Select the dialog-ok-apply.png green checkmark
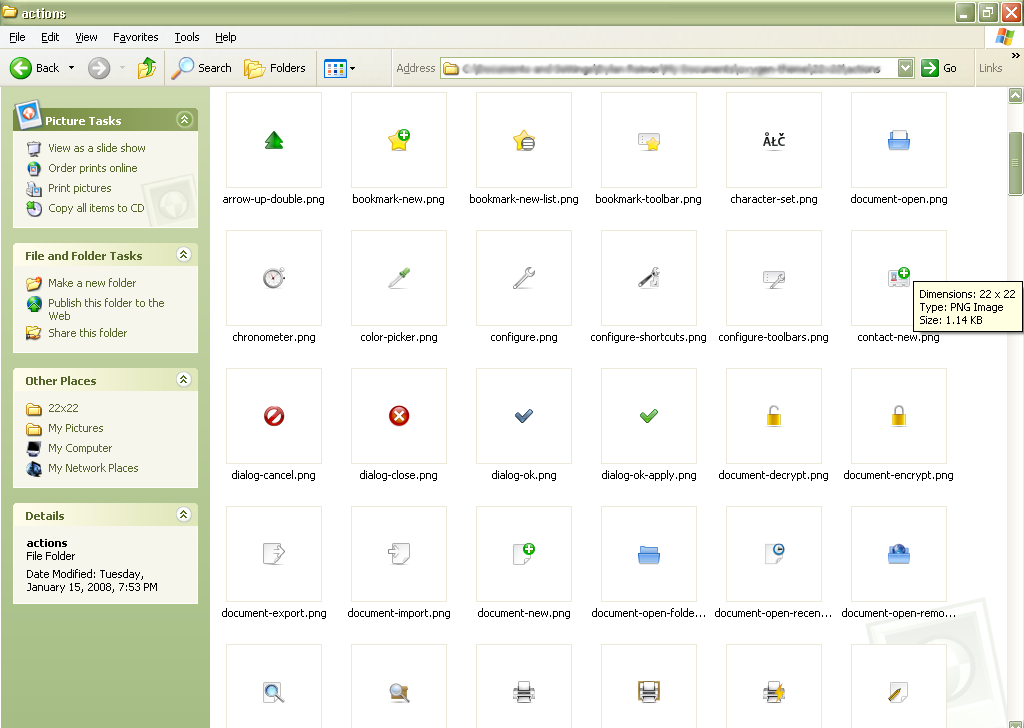Screen dimensions: 1024x728 [x=648, y=415]
